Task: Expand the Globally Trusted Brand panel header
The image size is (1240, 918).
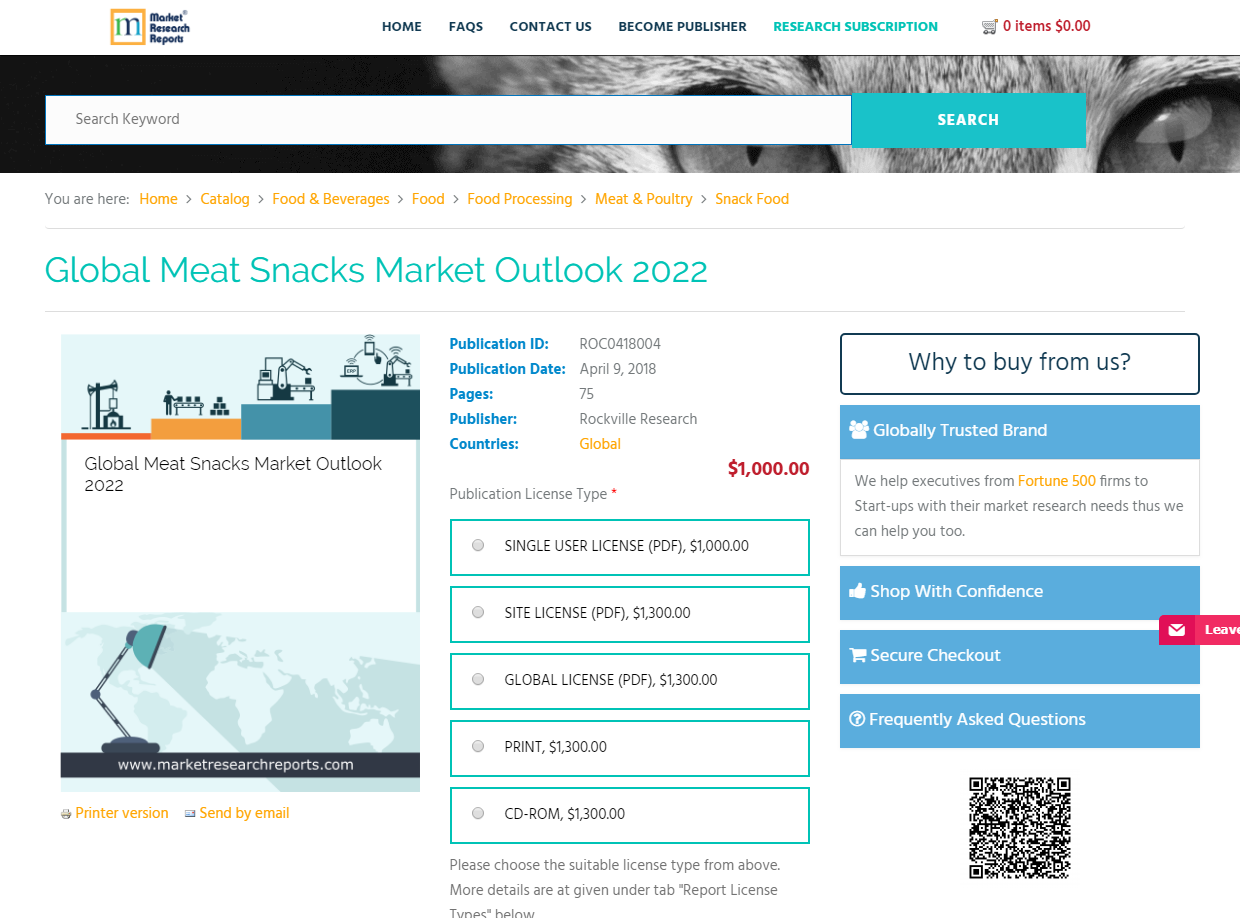Action: tap(1020, 431)
